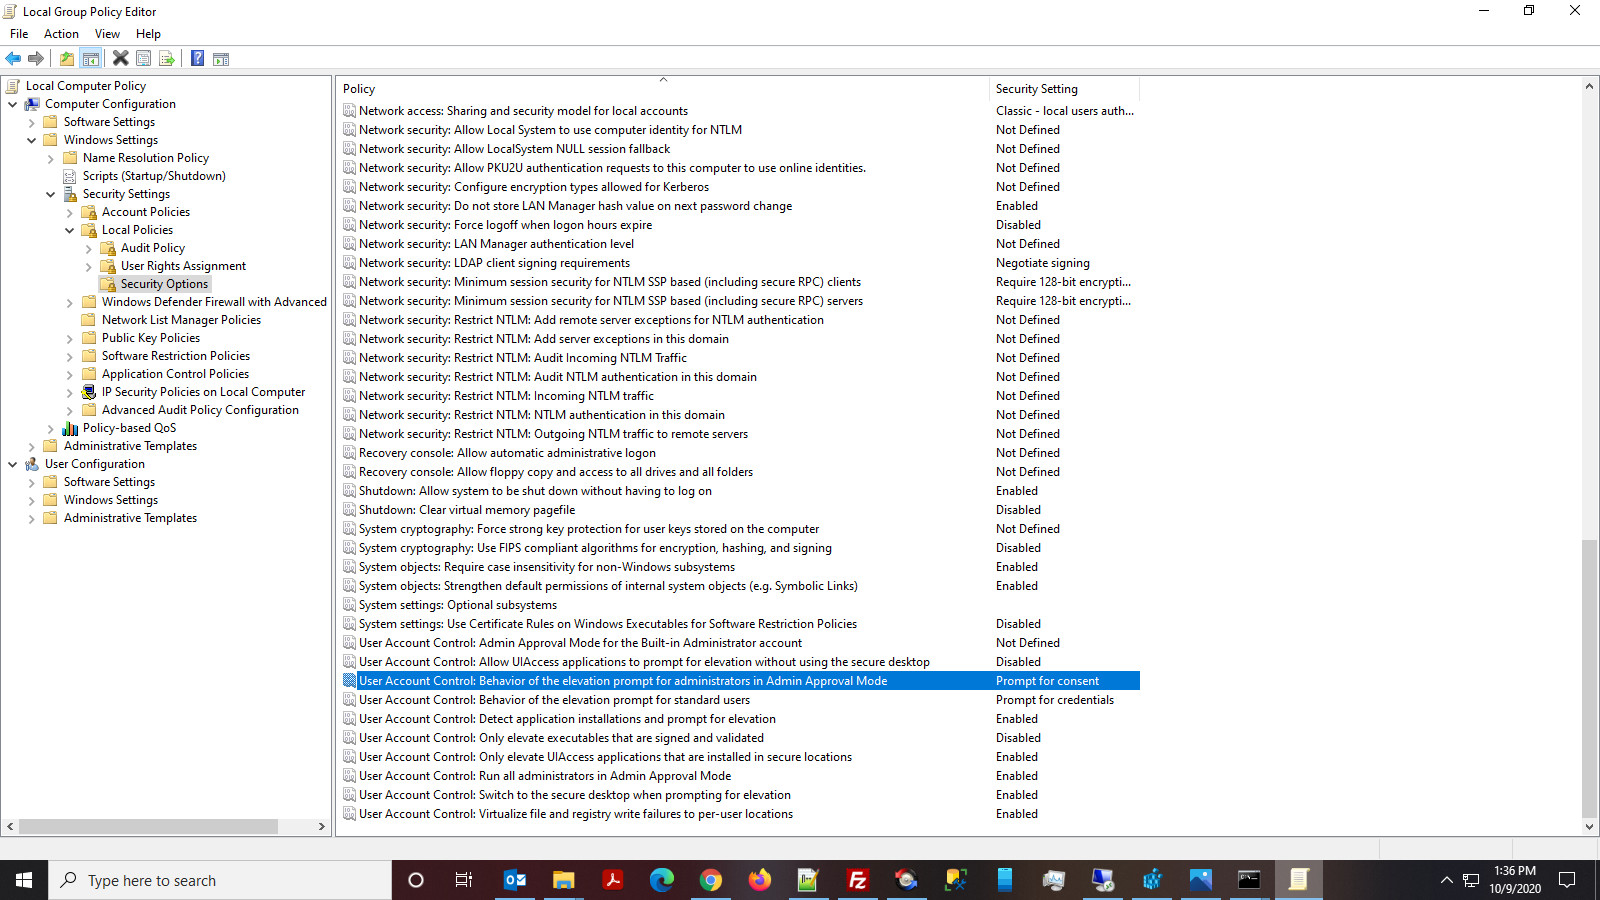Click the Back navigation arrow in the toolbar
Viewport: 1600px width, 900px height.
(13, 58)
